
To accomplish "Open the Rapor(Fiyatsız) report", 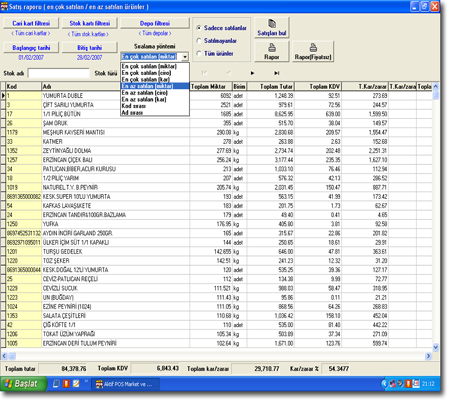I will pyautogui.click(x=313, y=51).
